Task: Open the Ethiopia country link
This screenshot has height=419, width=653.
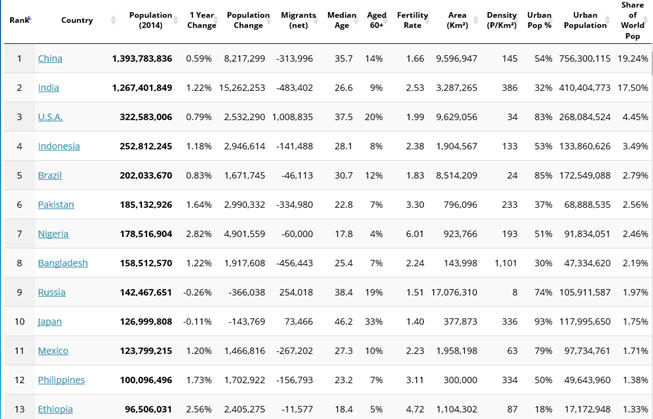Action: [x=55, y=409]
